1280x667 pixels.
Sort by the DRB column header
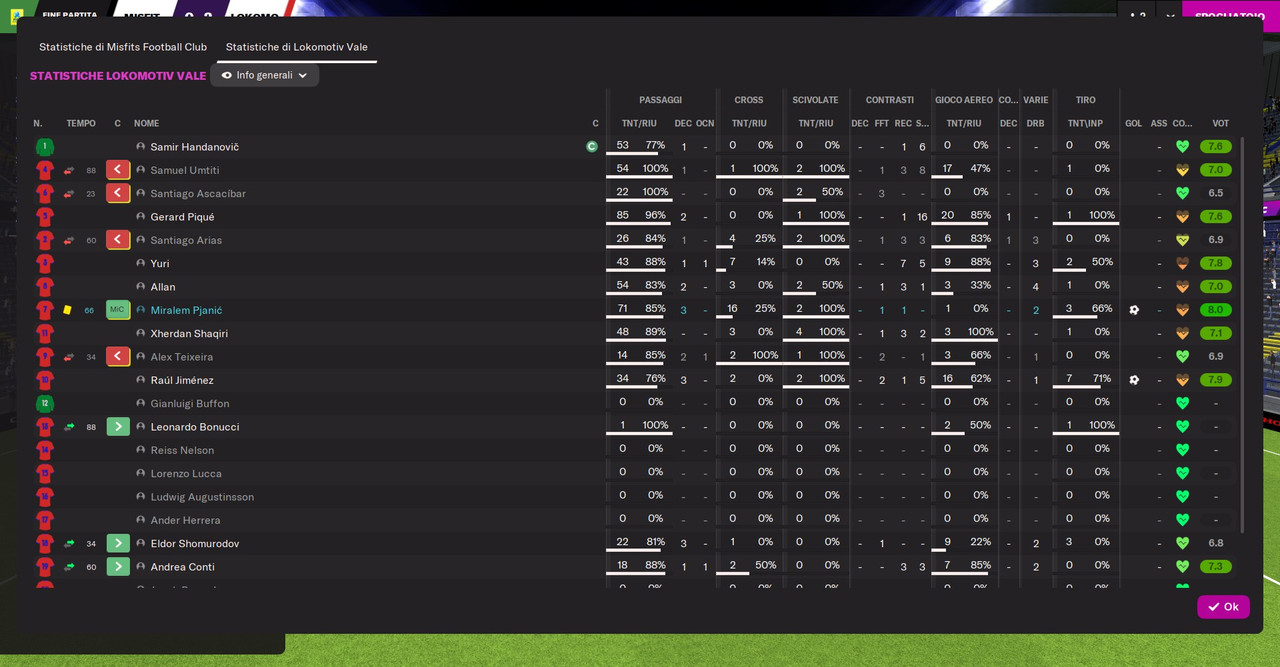[x=1036, y=124]
